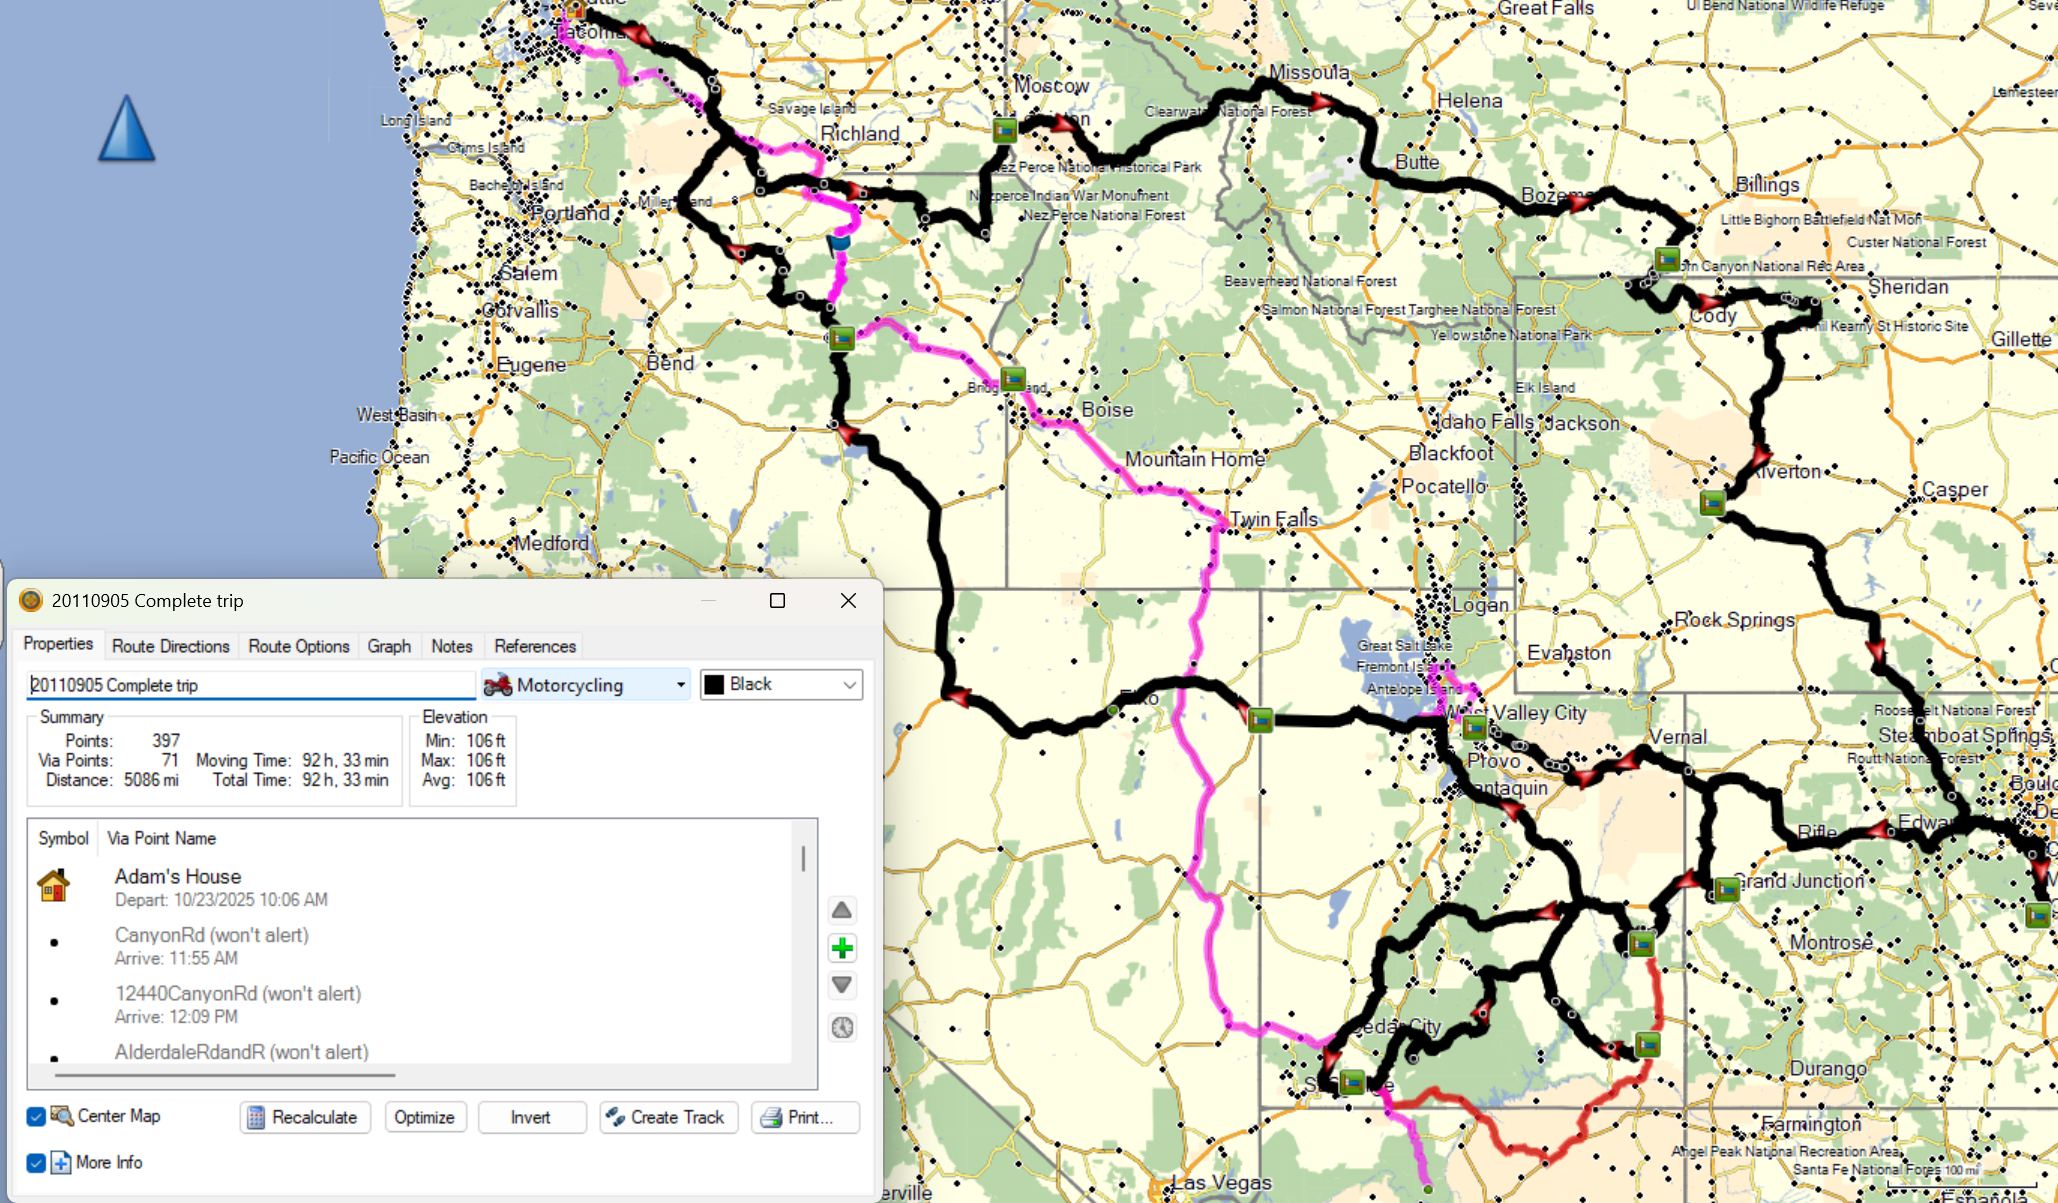Screen dimensions: 2058x1203
Task: Click waypoint marker near Grand Junction
Action: pos(1727,889)
